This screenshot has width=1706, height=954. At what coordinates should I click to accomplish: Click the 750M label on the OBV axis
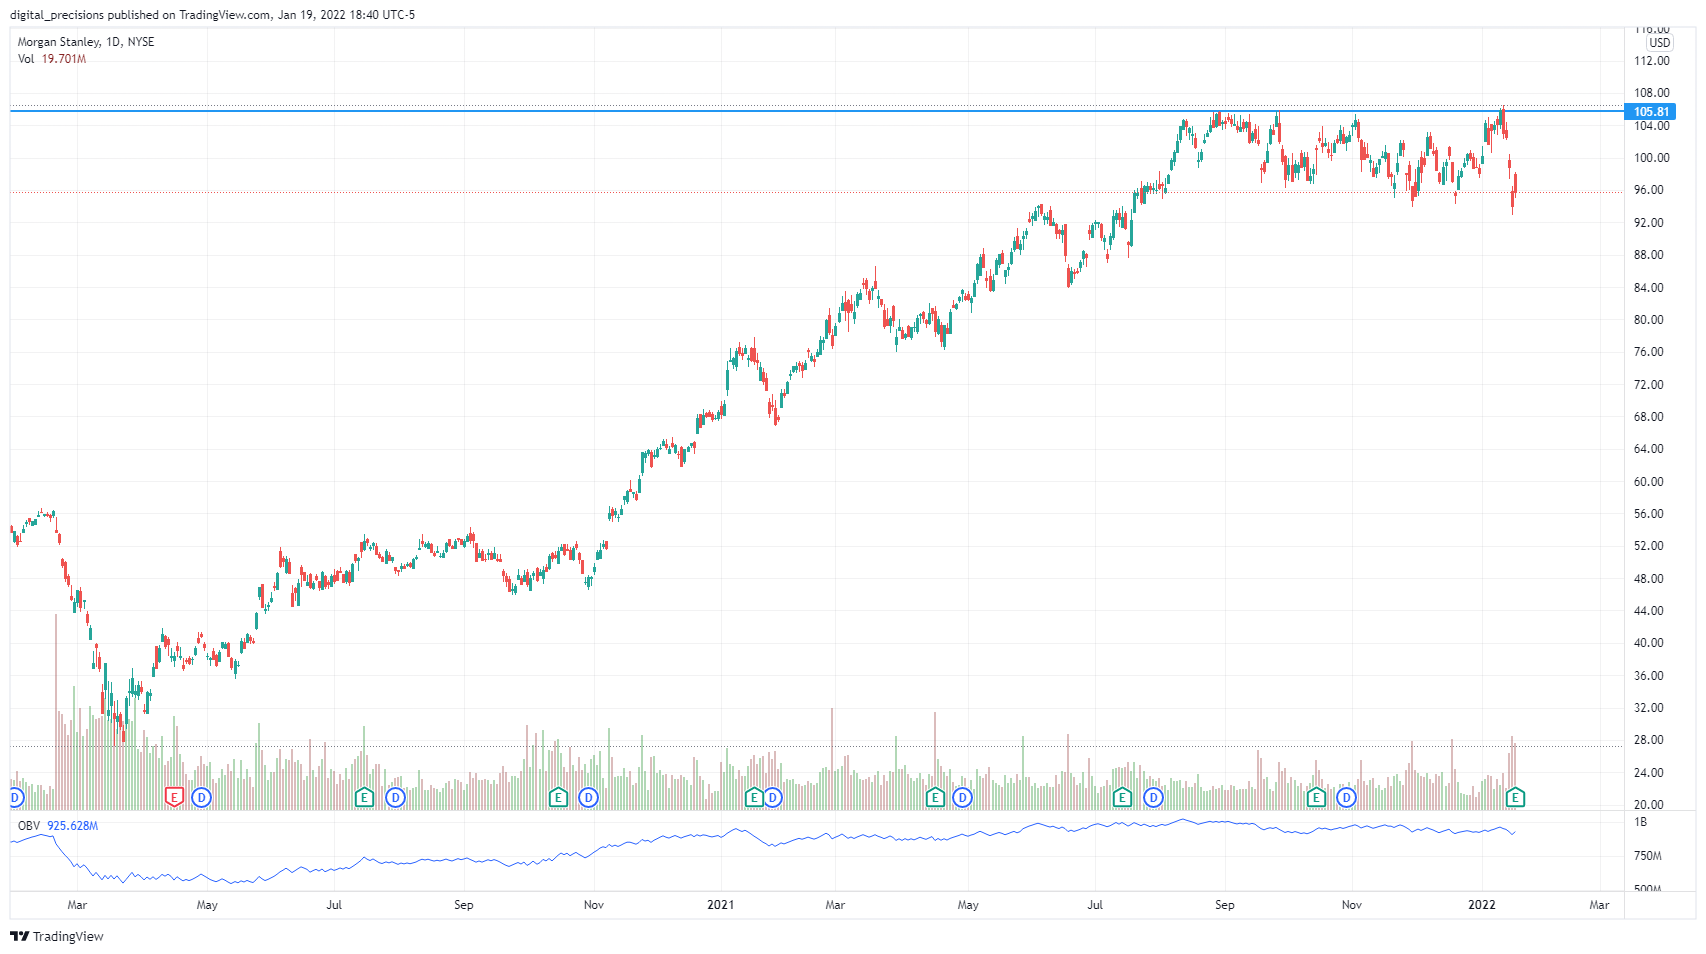point(1647,856)
